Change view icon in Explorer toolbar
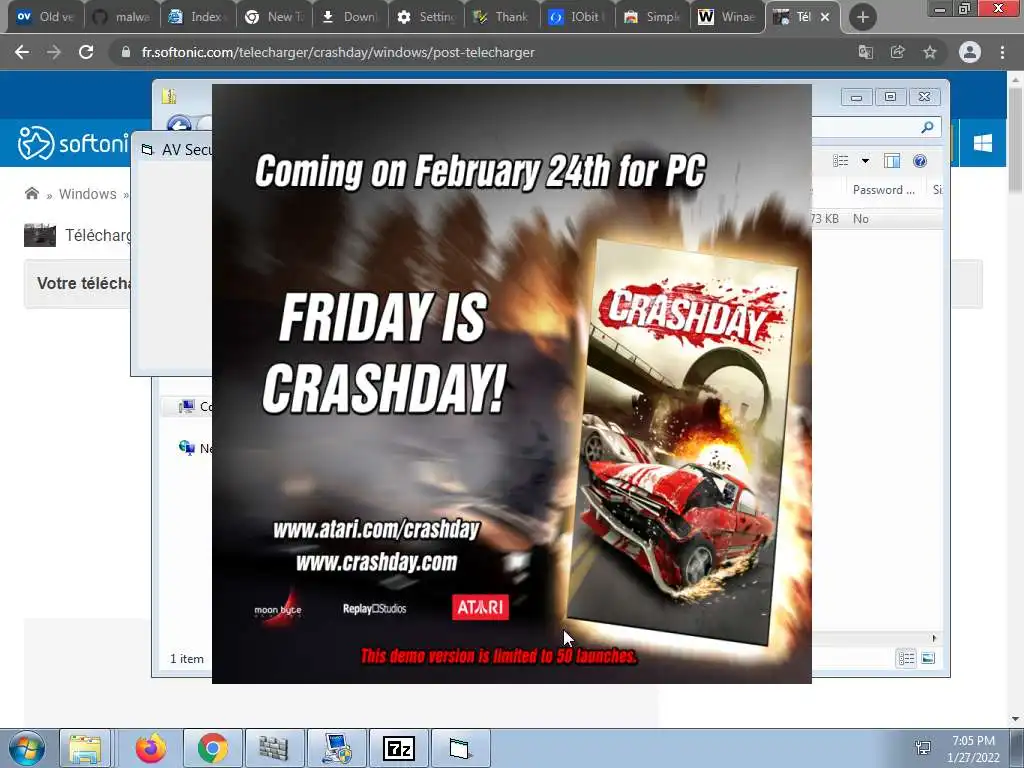 click(841, 161)
